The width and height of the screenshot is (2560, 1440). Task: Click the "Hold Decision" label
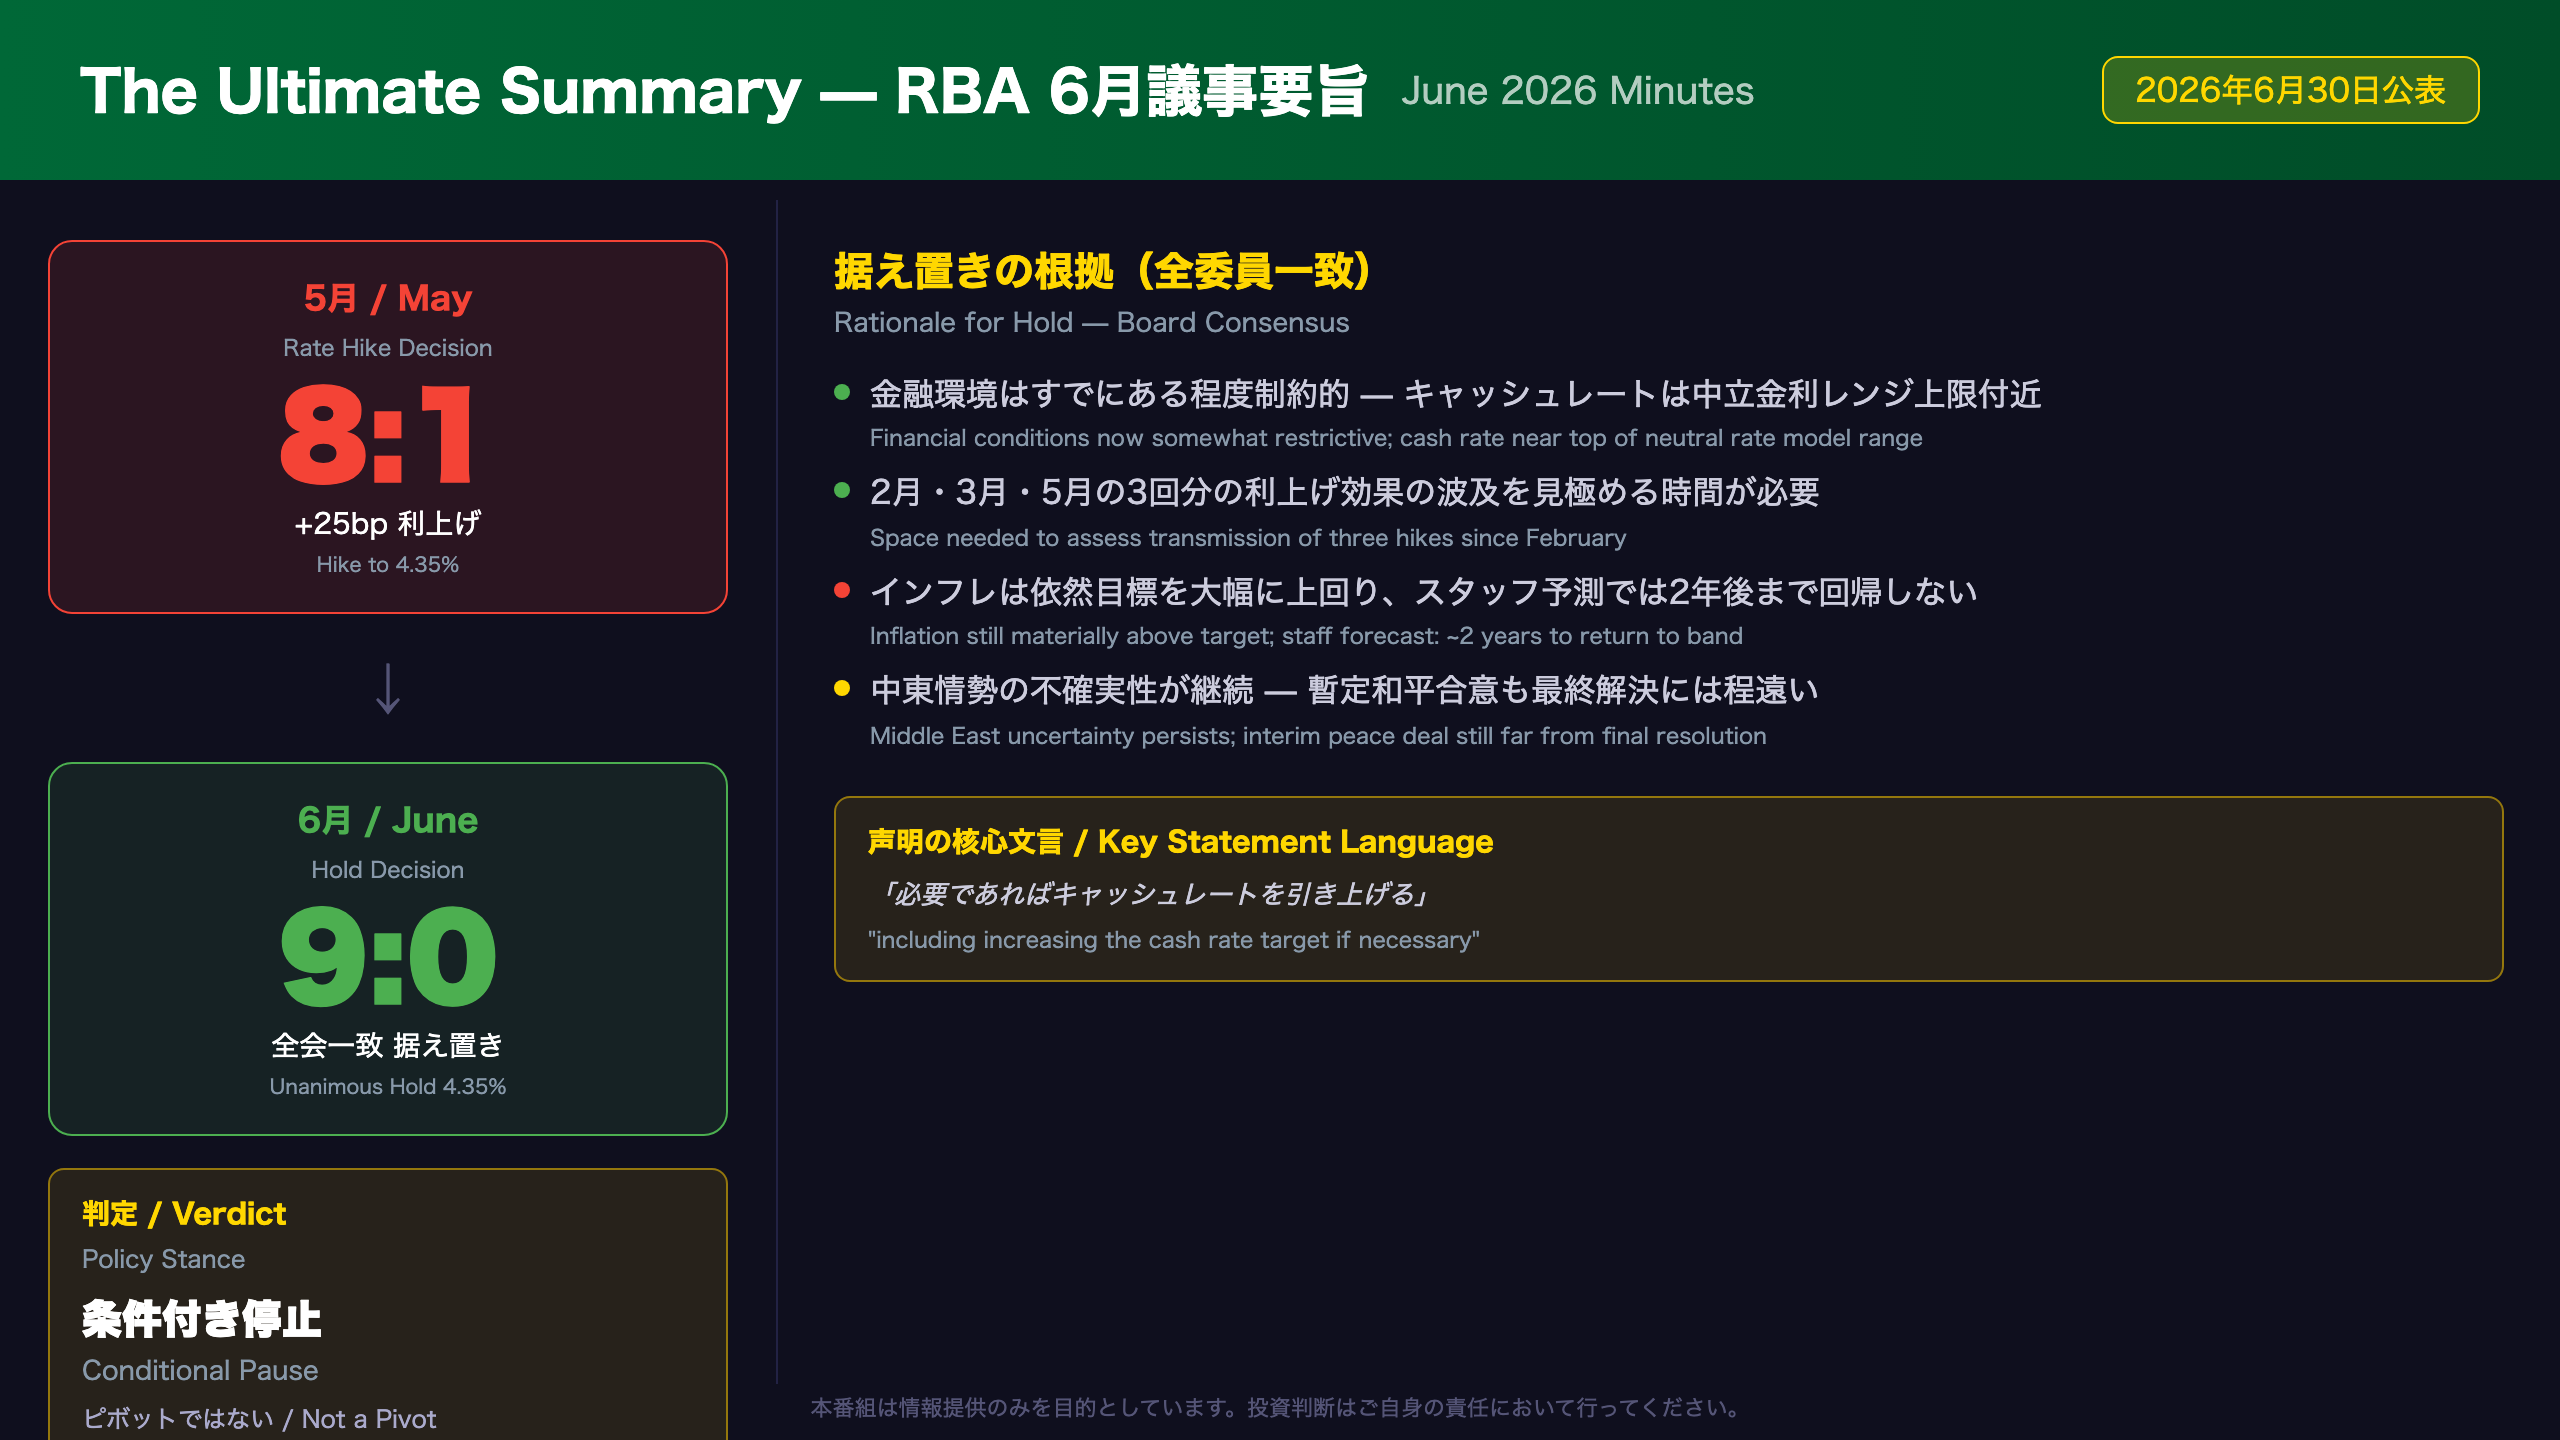[x=388, y=870]
